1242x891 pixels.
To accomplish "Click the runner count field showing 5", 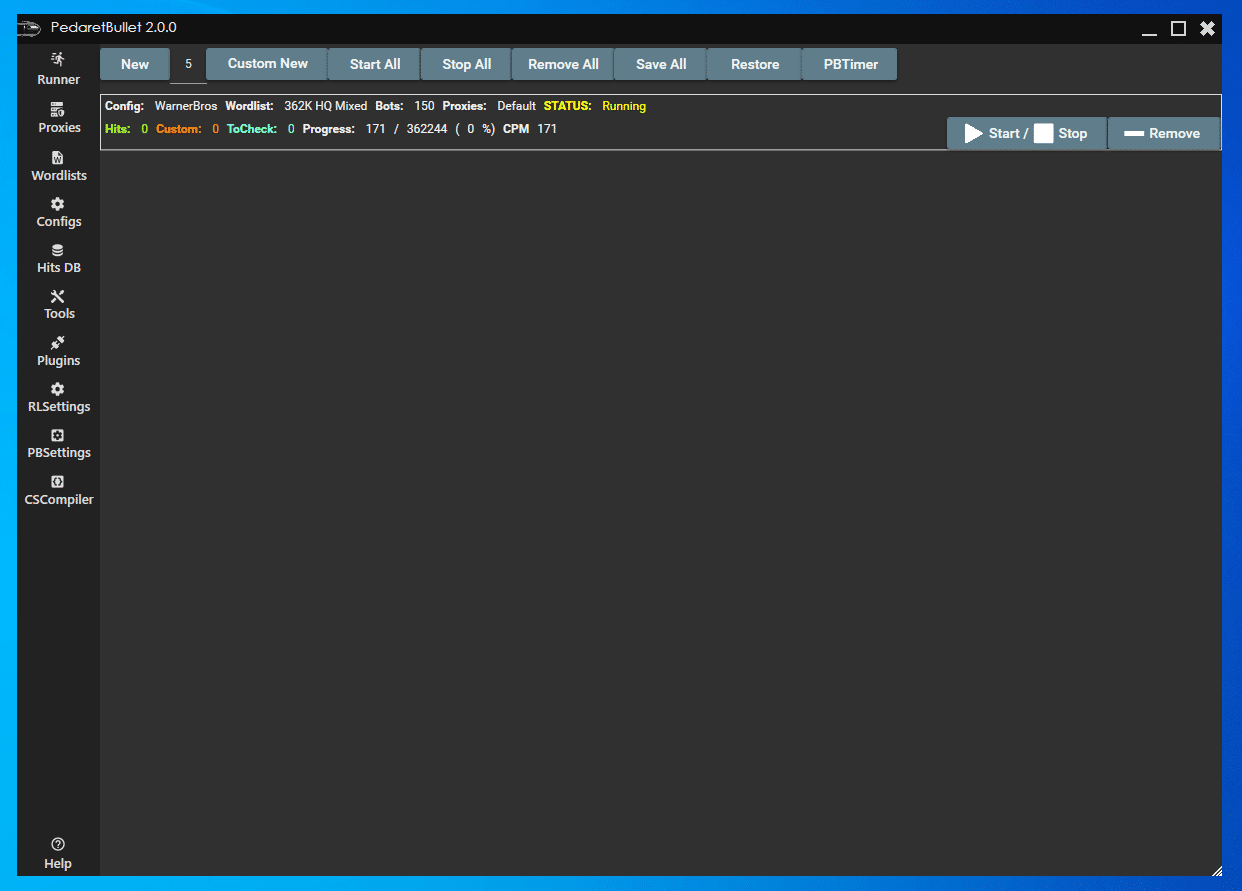I will (188, 64).
